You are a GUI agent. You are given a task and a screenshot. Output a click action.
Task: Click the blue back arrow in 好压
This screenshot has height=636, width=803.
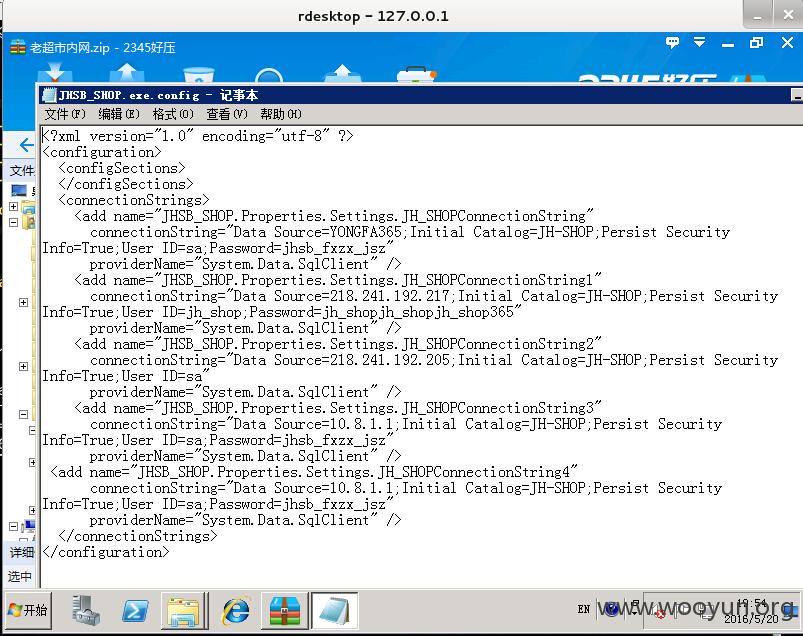pos(26,145)
